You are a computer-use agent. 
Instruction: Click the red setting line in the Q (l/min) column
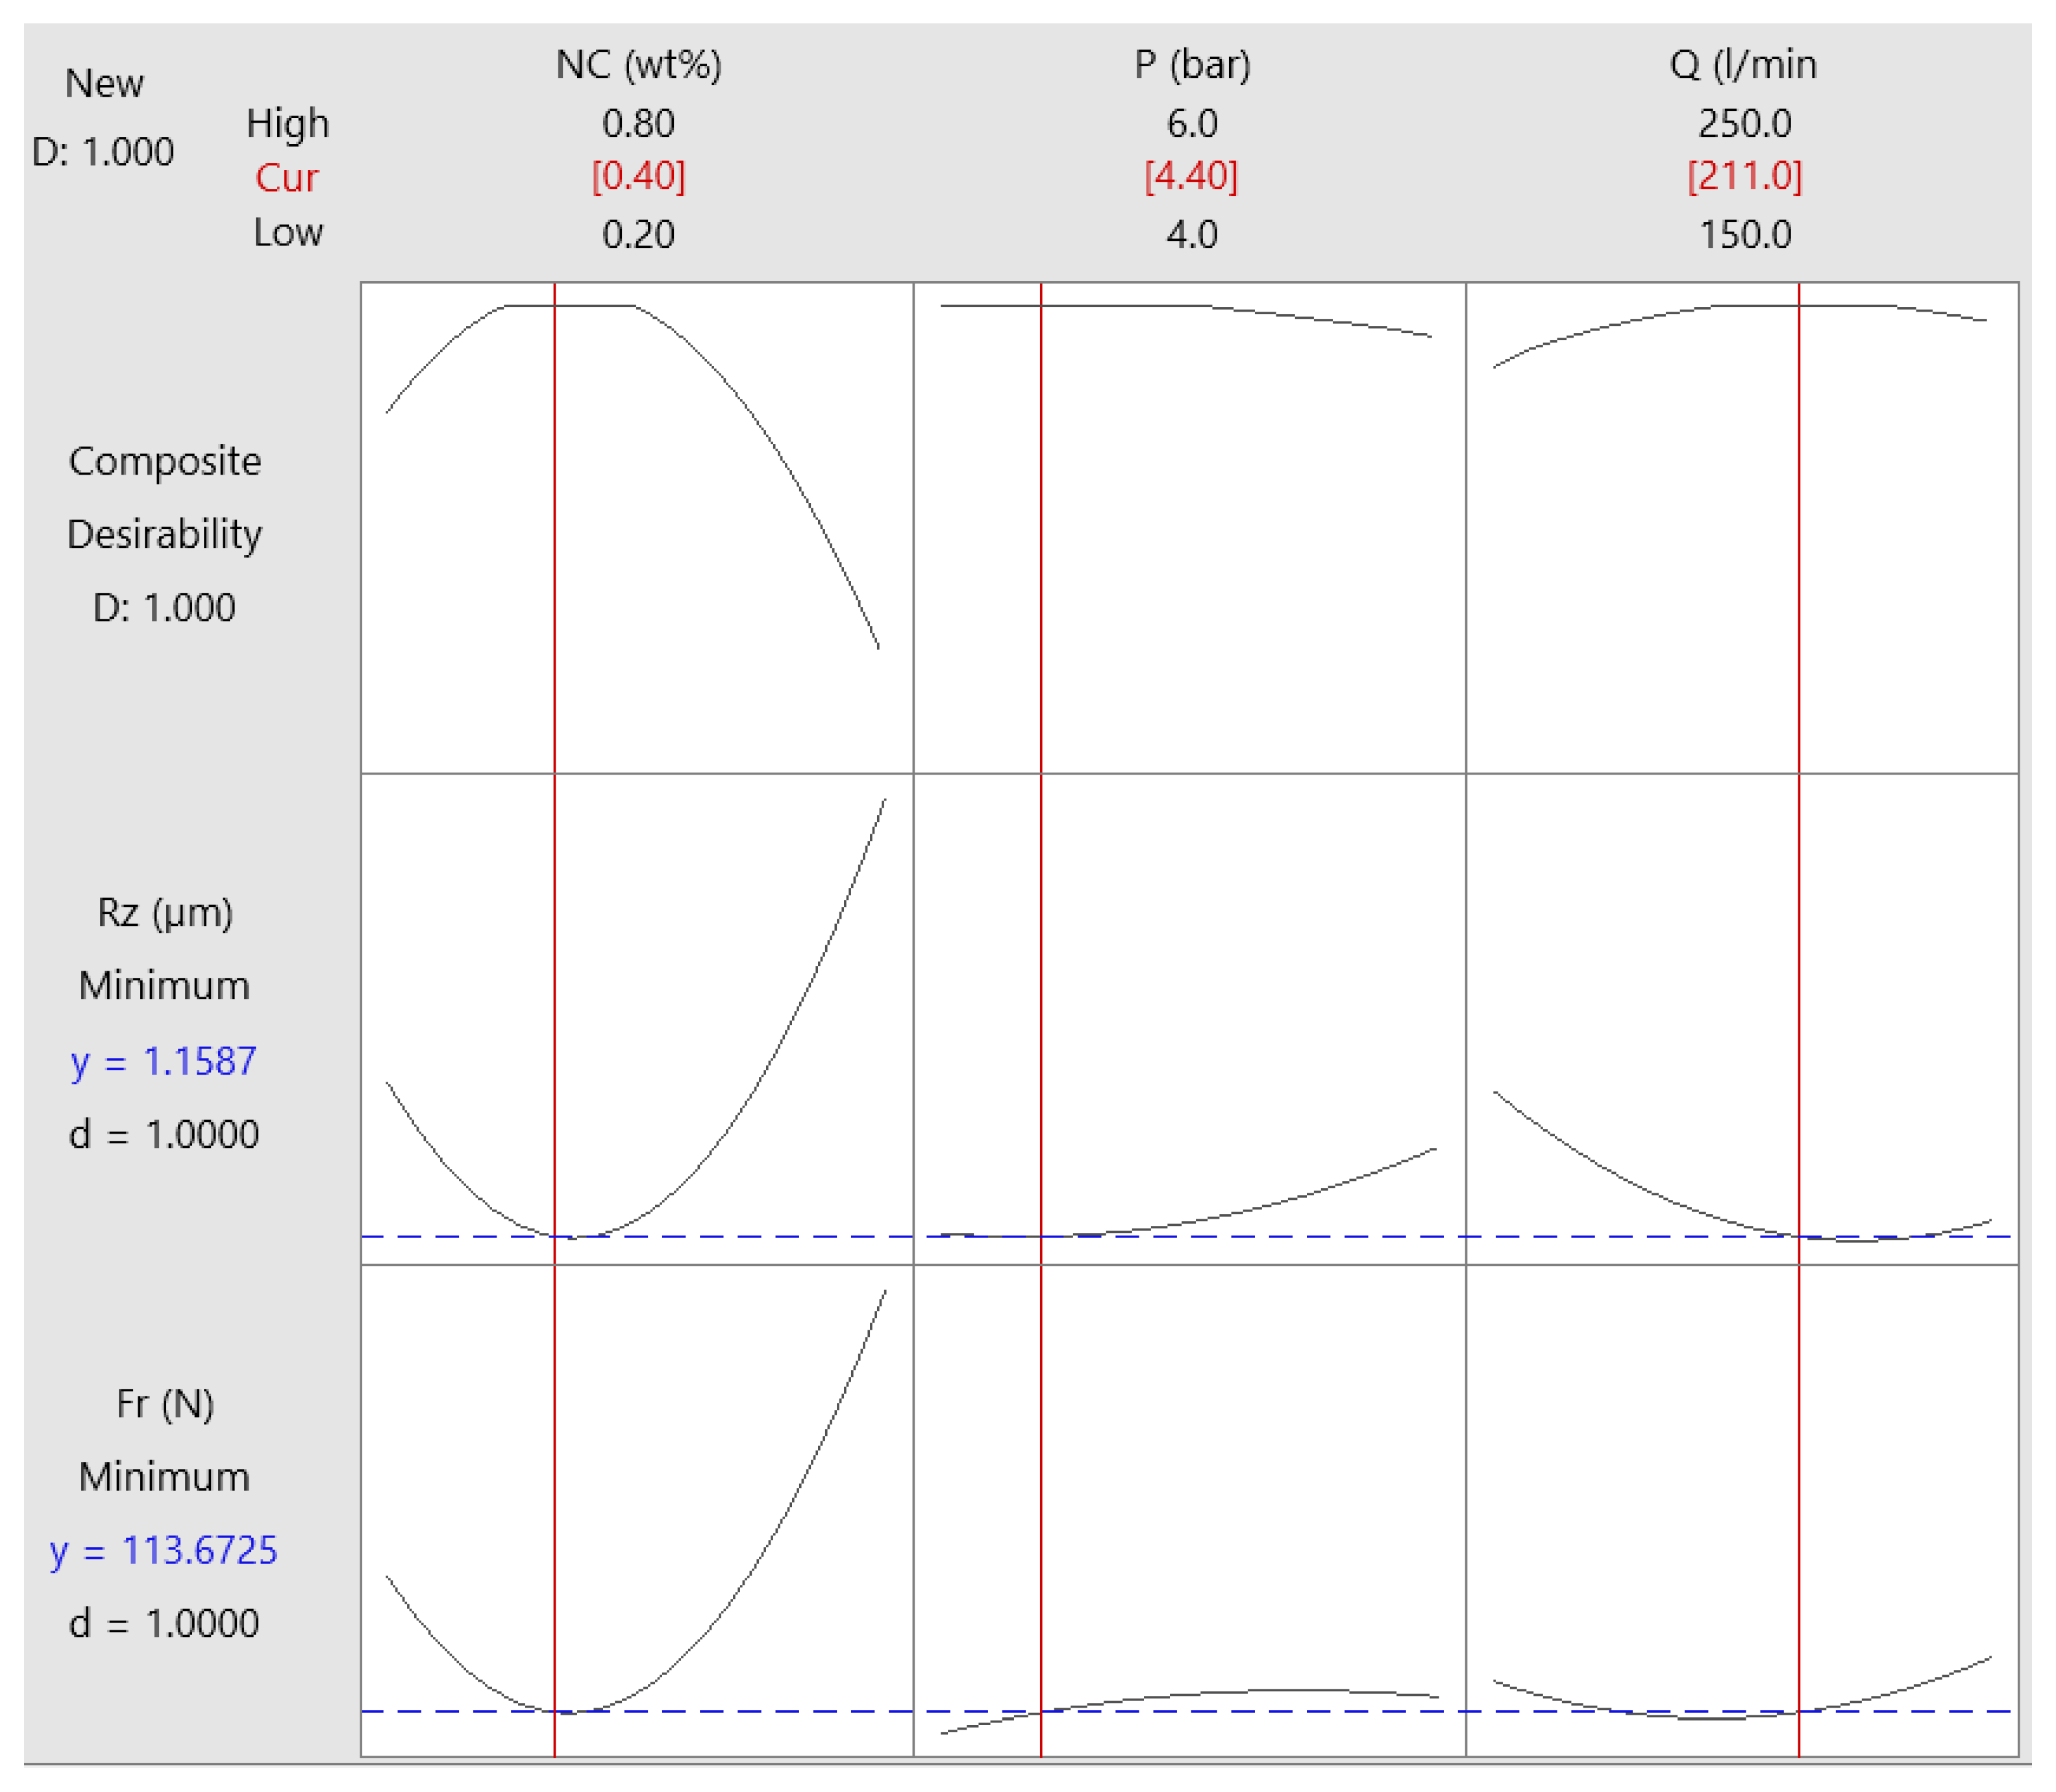click(x=1800, y=500)
